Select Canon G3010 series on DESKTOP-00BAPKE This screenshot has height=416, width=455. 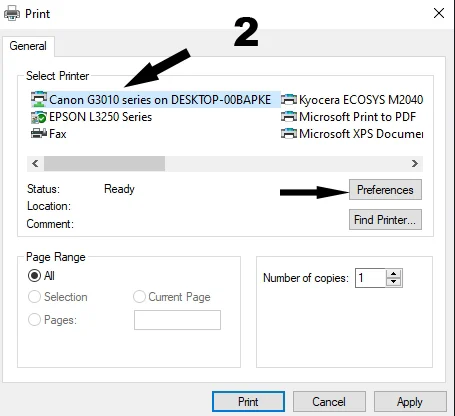point(160,100)
